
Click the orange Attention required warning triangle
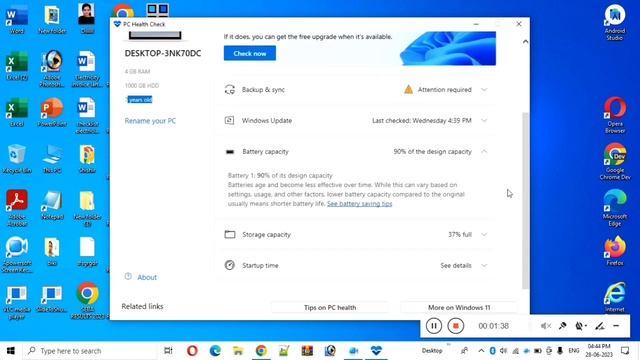pyautogui.click(x=408, y=89)
